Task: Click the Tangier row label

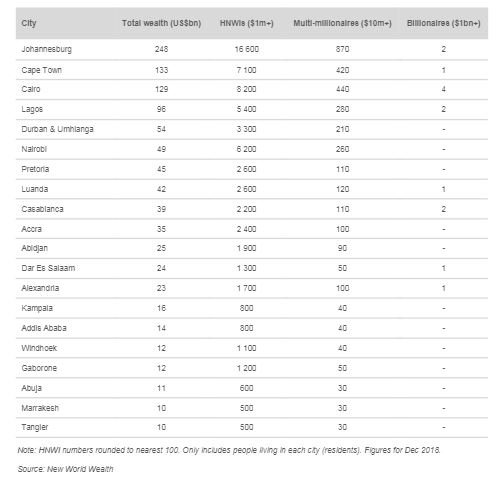Action: coord(35,427)
